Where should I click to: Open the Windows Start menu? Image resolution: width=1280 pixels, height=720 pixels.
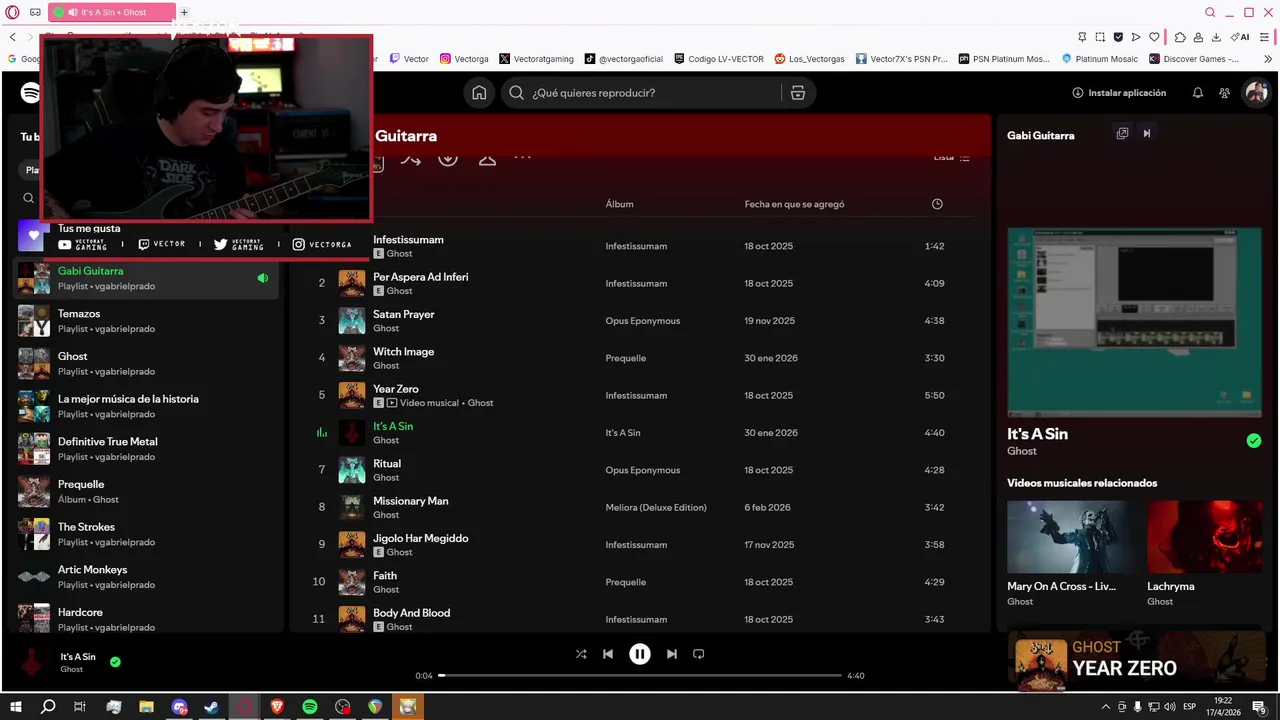[x=16, y=707]
